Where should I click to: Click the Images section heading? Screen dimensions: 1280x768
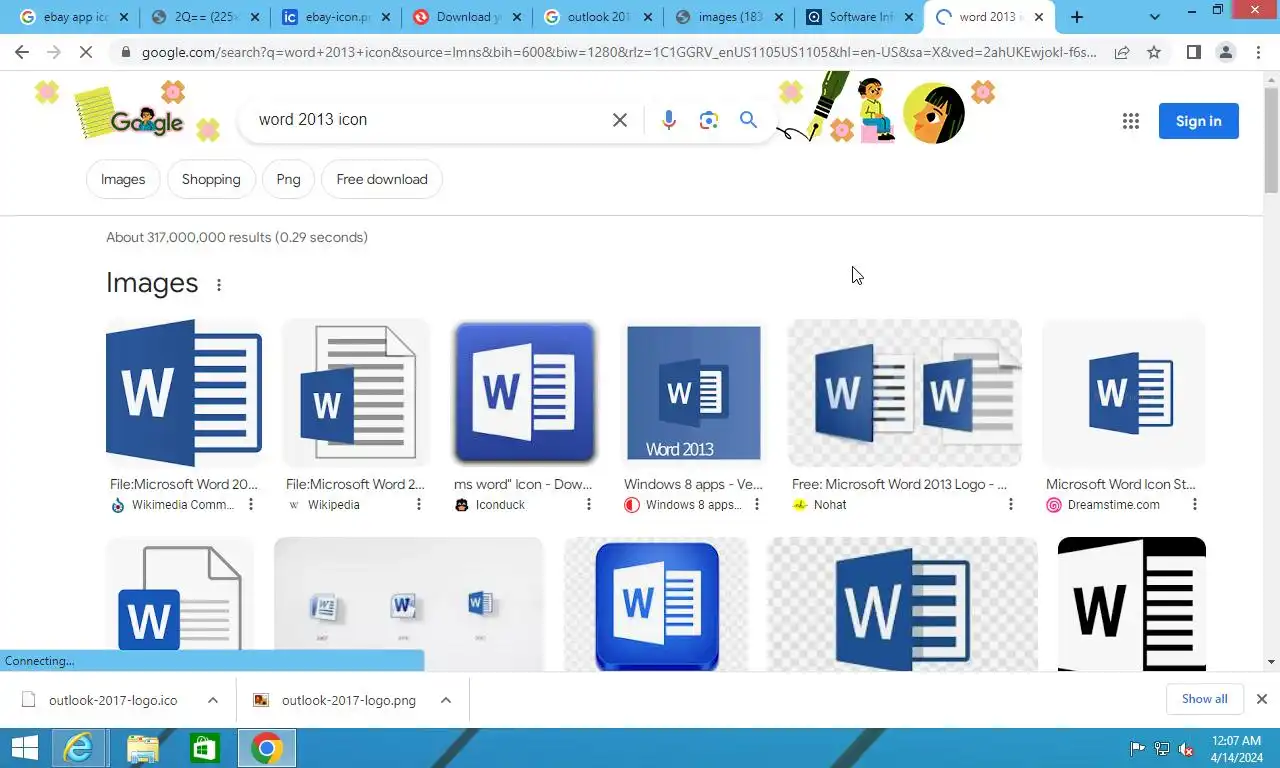point(152,283)
